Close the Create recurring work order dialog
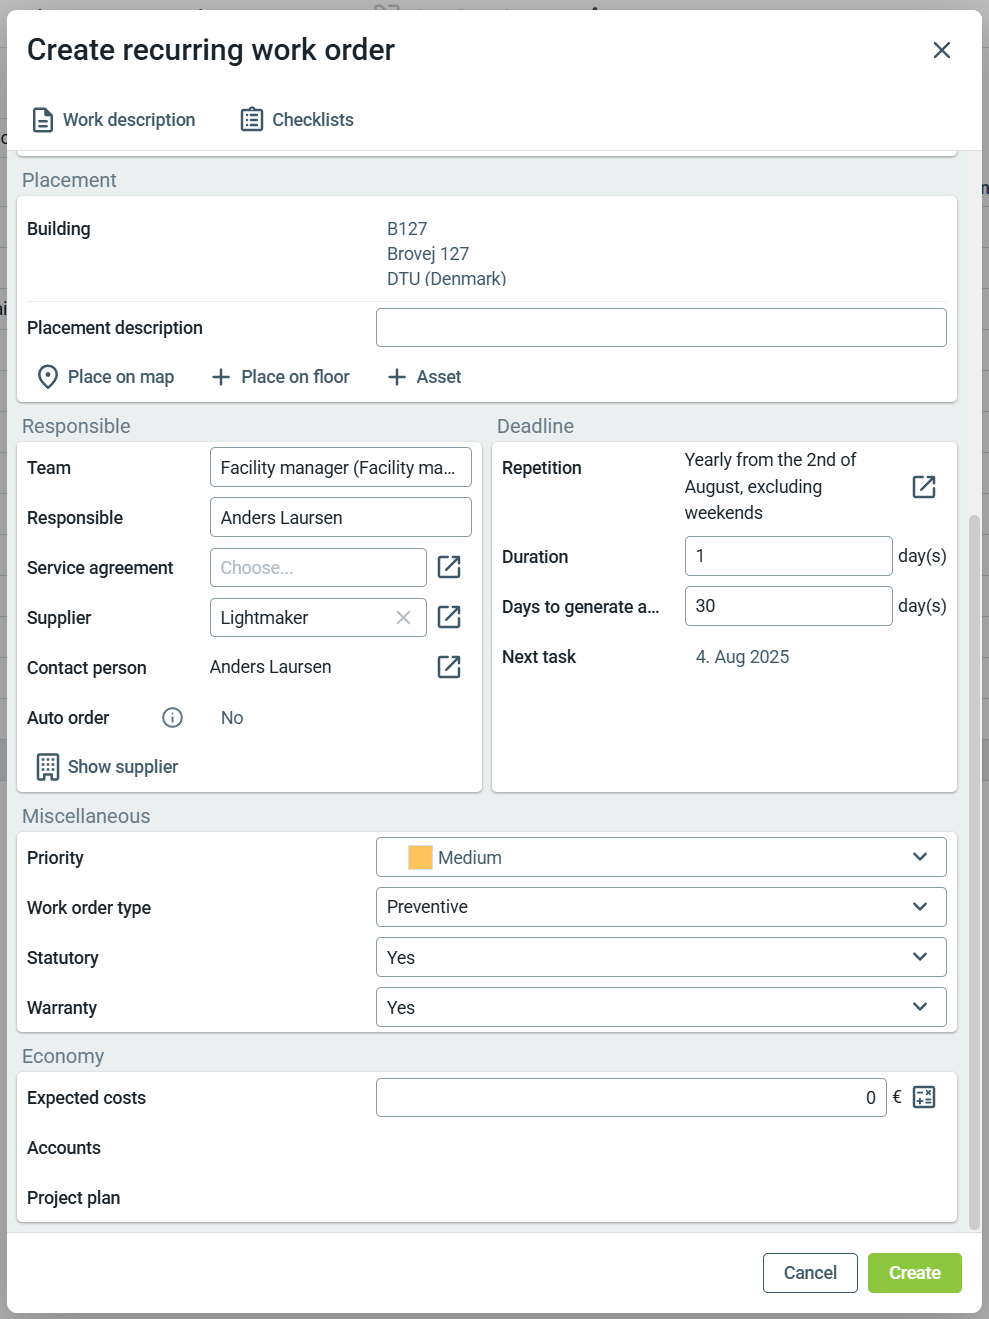The height and width of the screenshot is (1319, 989). 941,50
